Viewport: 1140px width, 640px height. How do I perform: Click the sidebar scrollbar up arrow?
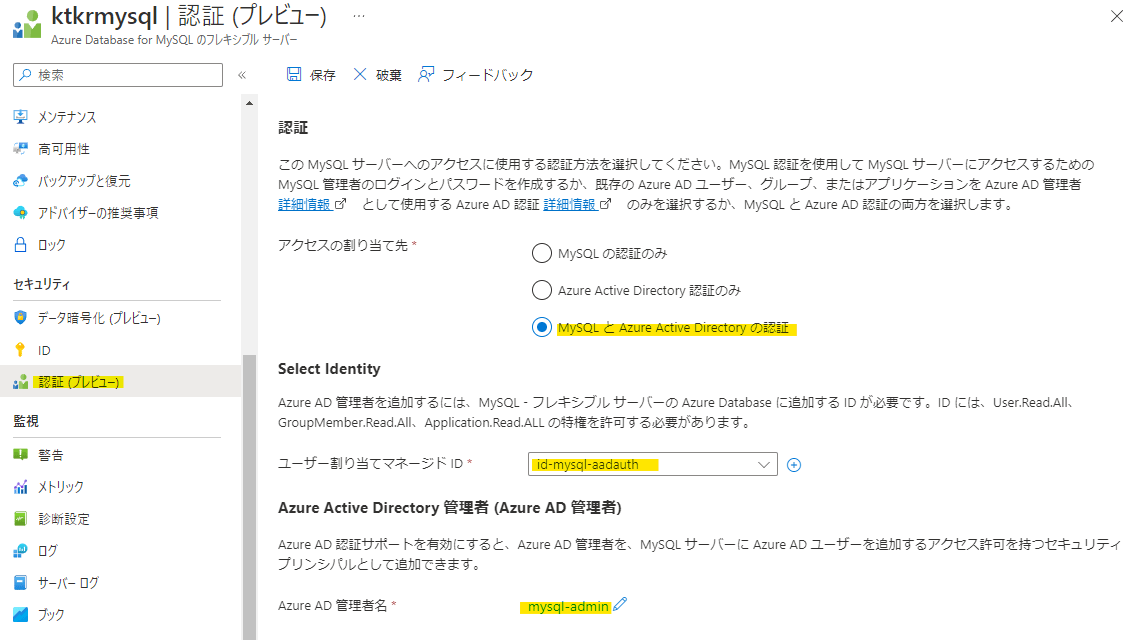tap(249, 103)
